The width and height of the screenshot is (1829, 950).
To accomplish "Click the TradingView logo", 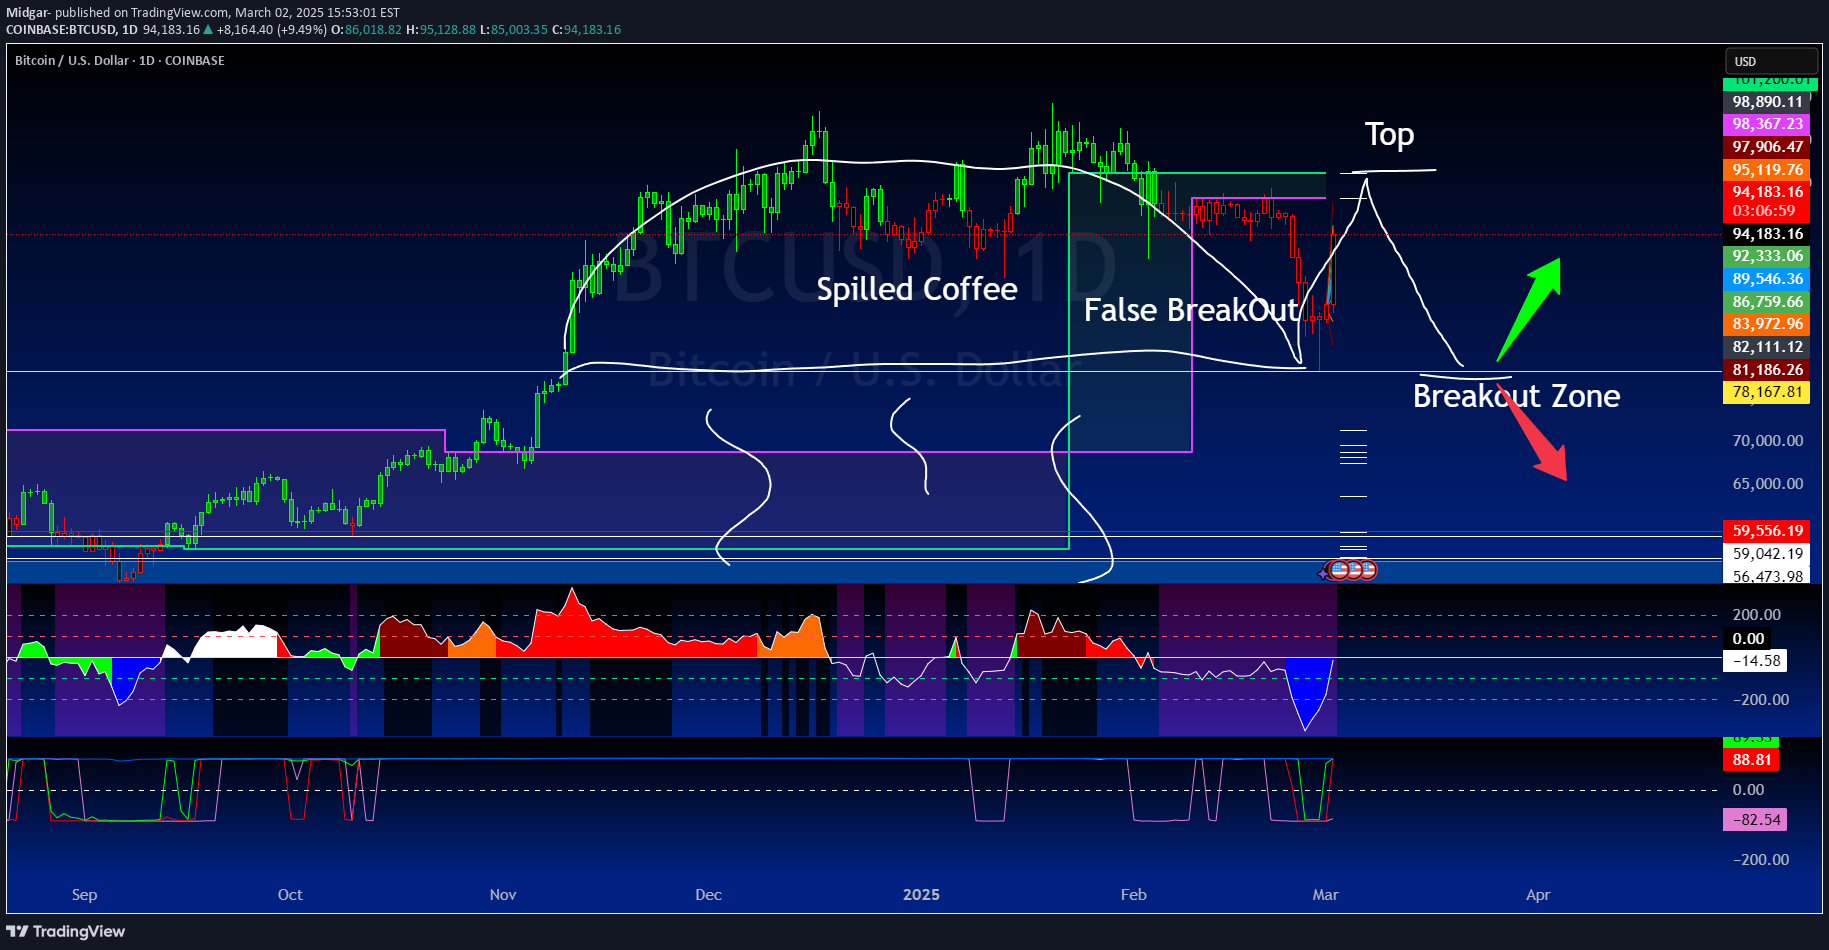I will click(x=66, y=931).
